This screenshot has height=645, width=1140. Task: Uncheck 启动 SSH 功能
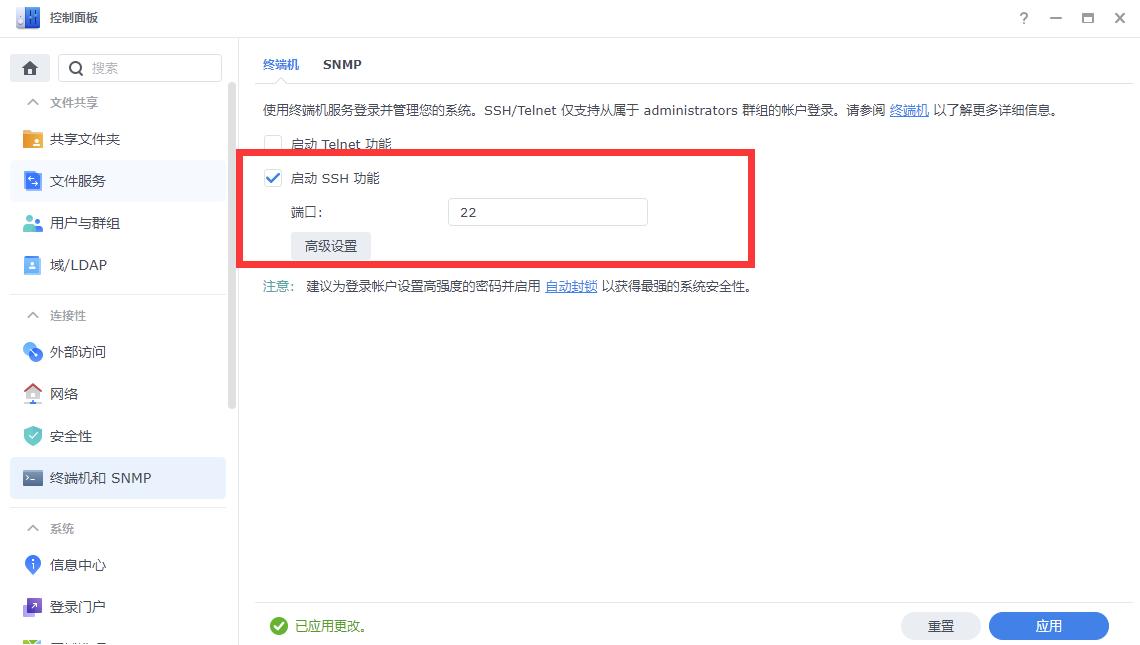(272, 178)
